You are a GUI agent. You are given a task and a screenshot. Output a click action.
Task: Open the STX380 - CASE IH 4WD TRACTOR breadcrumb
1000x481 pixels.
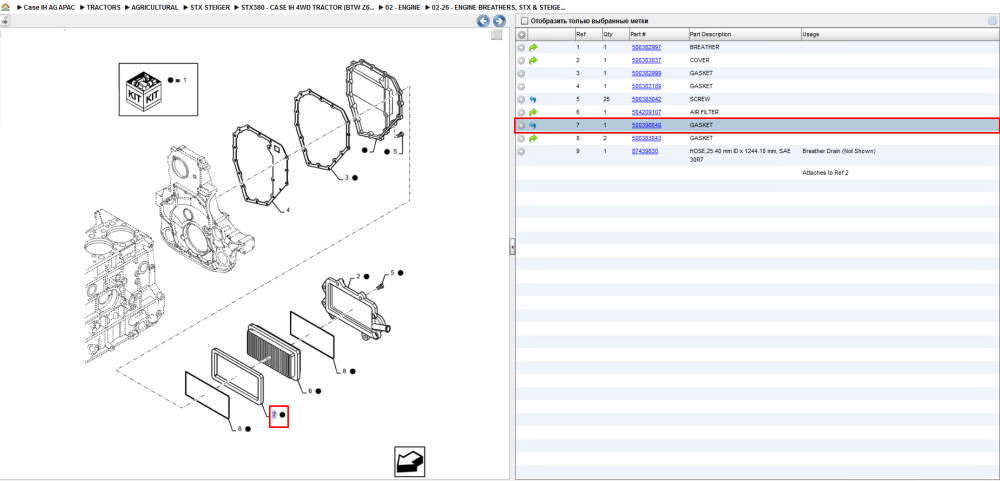click(x=307, y=7)
